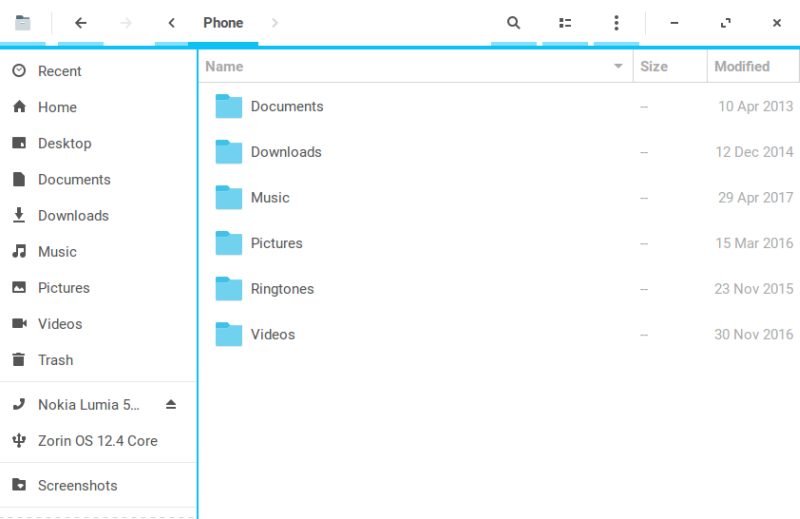Click the Music note icon in sidebar

coord(19,251)
